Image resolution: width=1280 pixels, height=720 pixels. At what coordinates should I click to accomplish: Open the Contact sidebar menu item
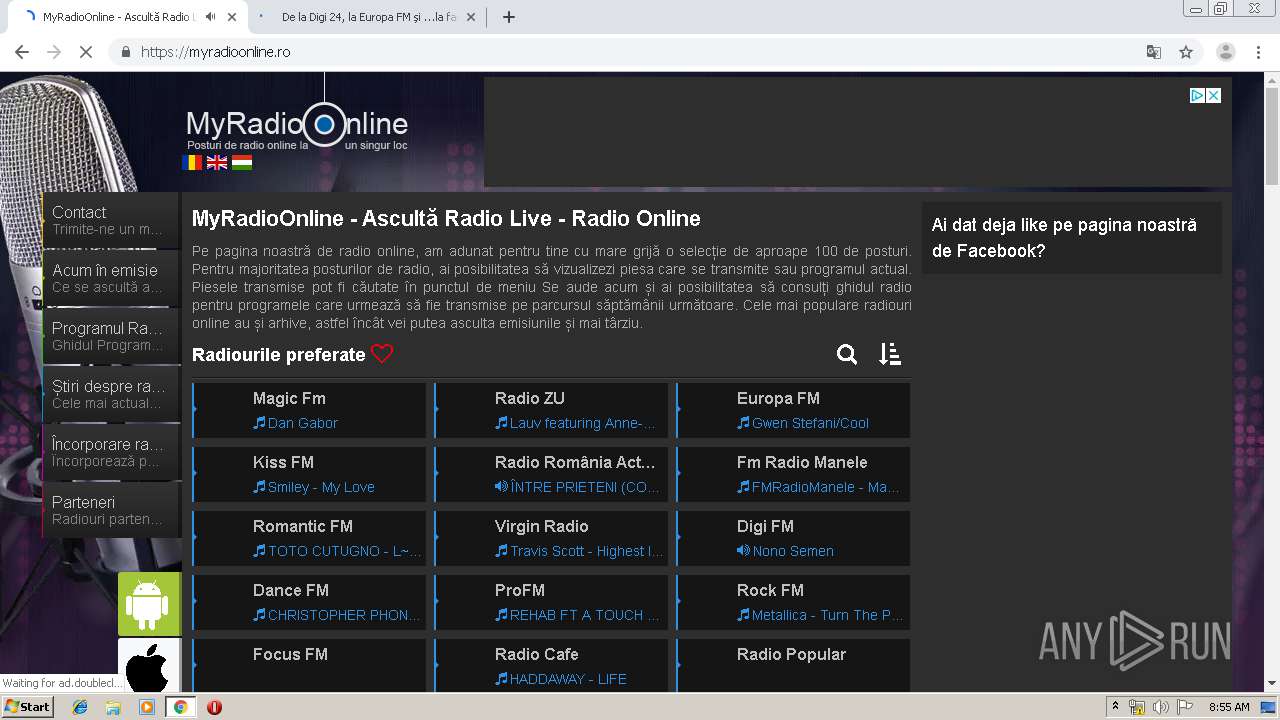111,220
